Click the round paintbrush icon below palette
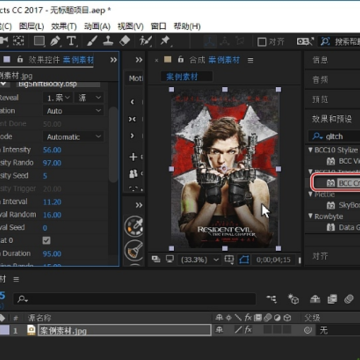The image size is (360, 360). 134,250
